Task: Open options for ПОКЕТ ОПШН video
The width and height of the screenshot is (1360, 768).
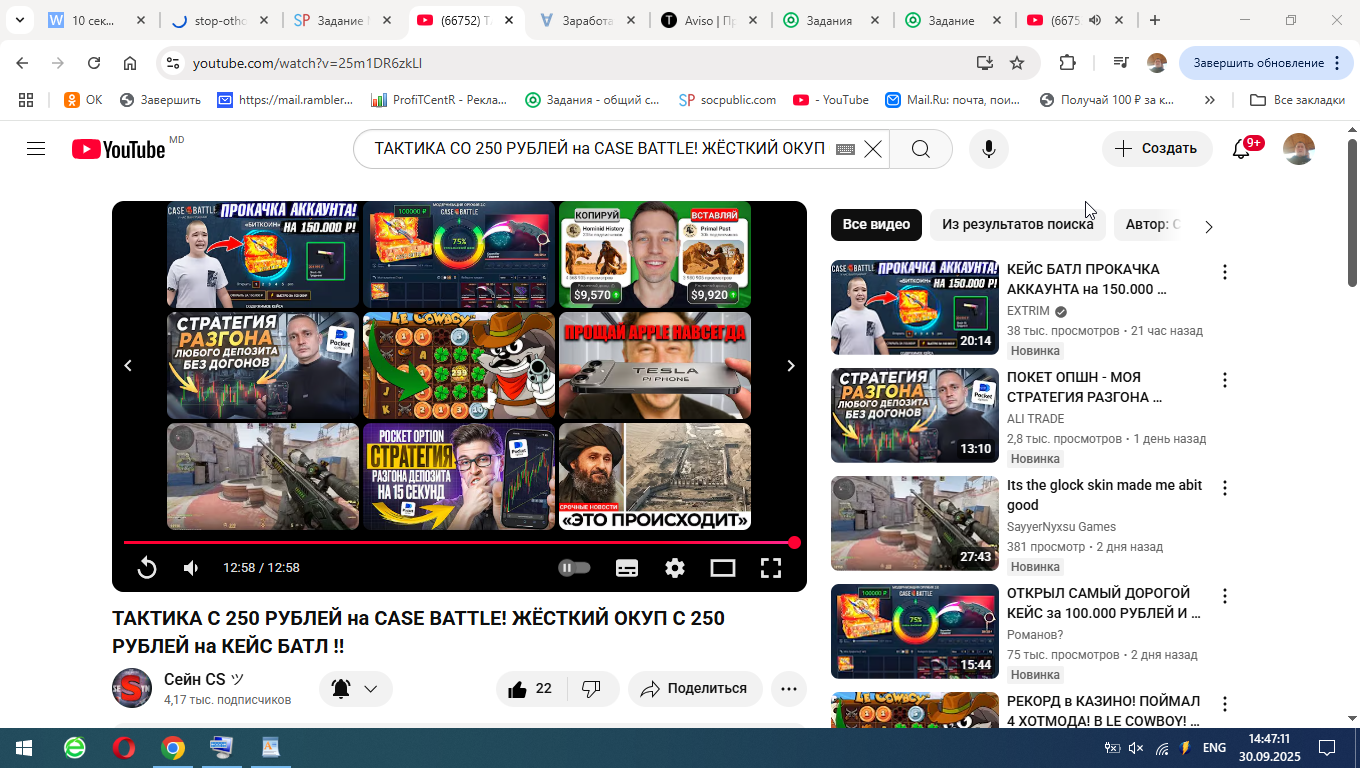Action: (x=1224, y=380)
